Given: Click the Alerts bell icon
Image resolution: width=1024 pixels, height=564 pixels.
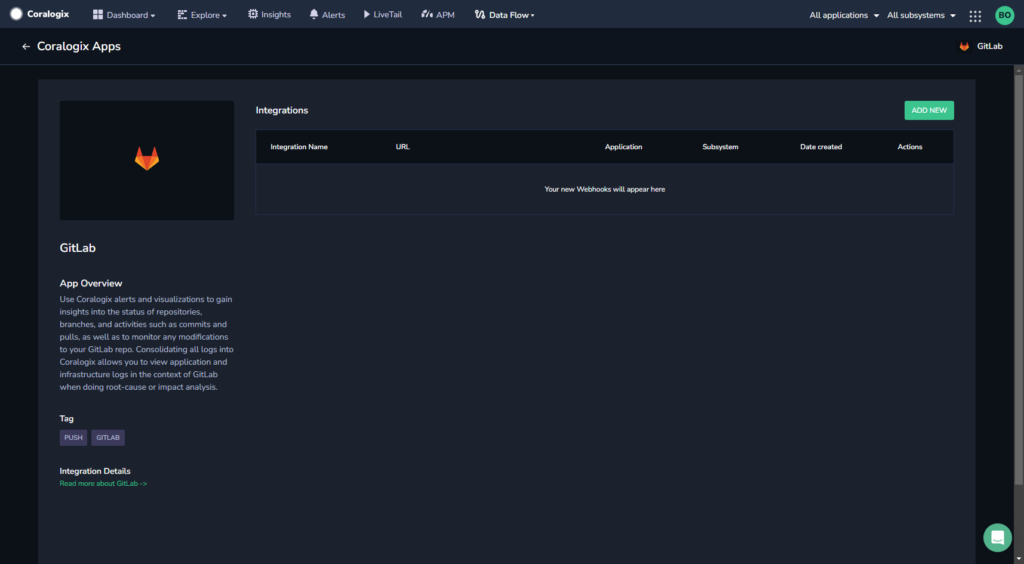Looking at the screenshot, I should [x=314, y=14].
